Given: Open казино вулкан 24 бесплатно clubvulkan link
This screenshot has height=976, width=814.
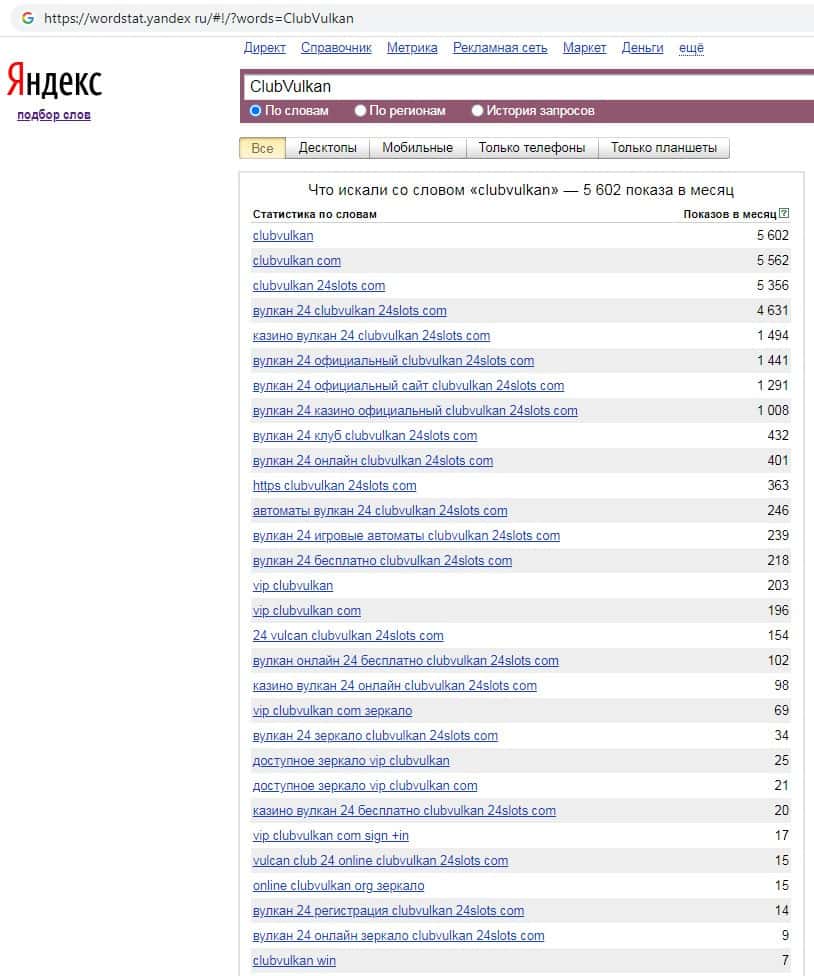Looking at the screenshot, I should 404,810.
